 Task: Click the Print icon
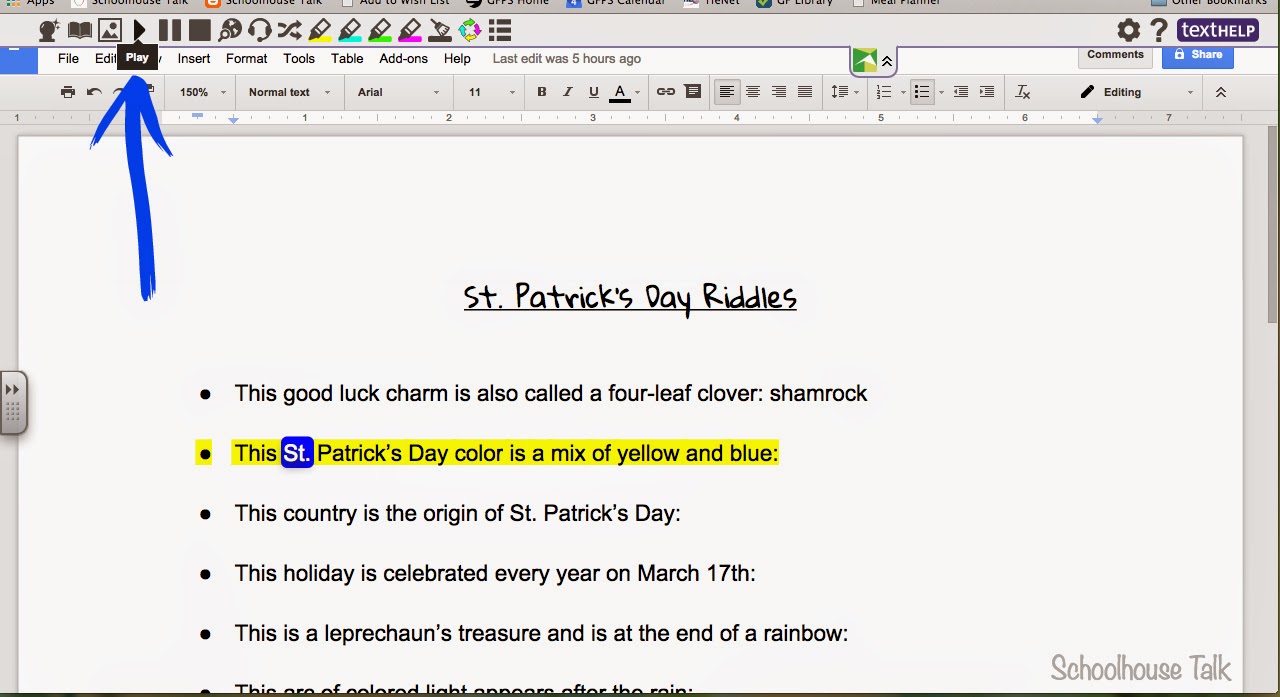tap(68, 92)
